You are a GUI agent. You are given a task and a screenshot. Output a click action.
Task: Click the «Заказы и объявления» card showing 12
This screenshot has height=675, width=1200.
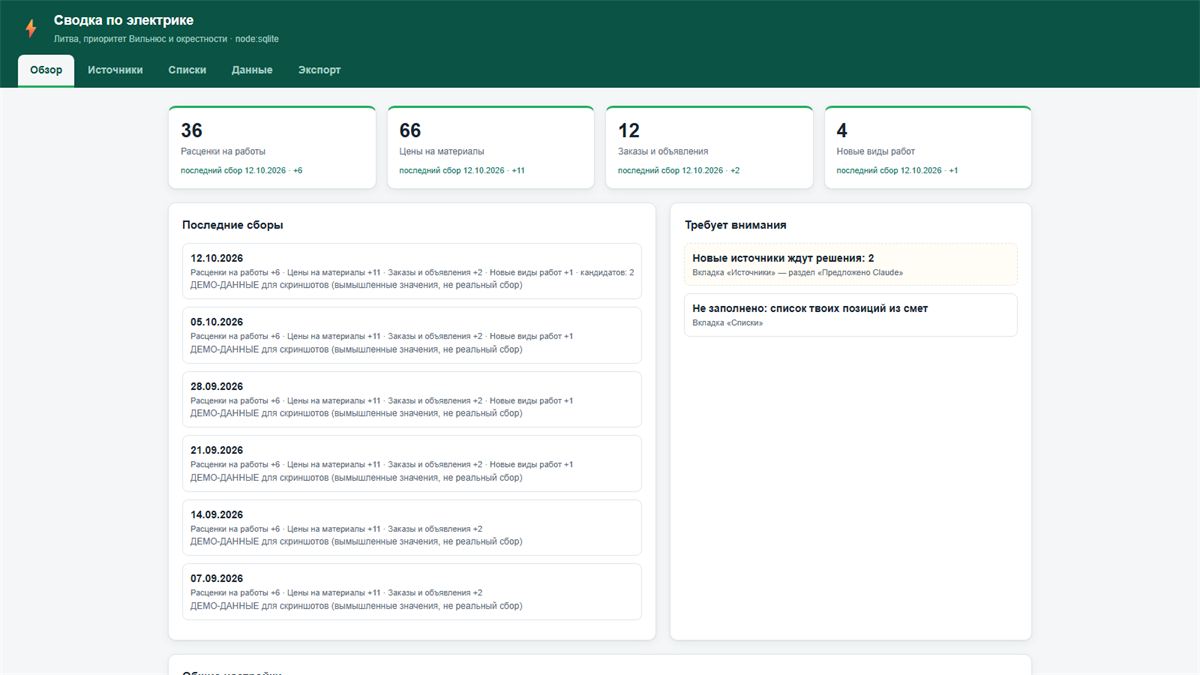[709, 147]
